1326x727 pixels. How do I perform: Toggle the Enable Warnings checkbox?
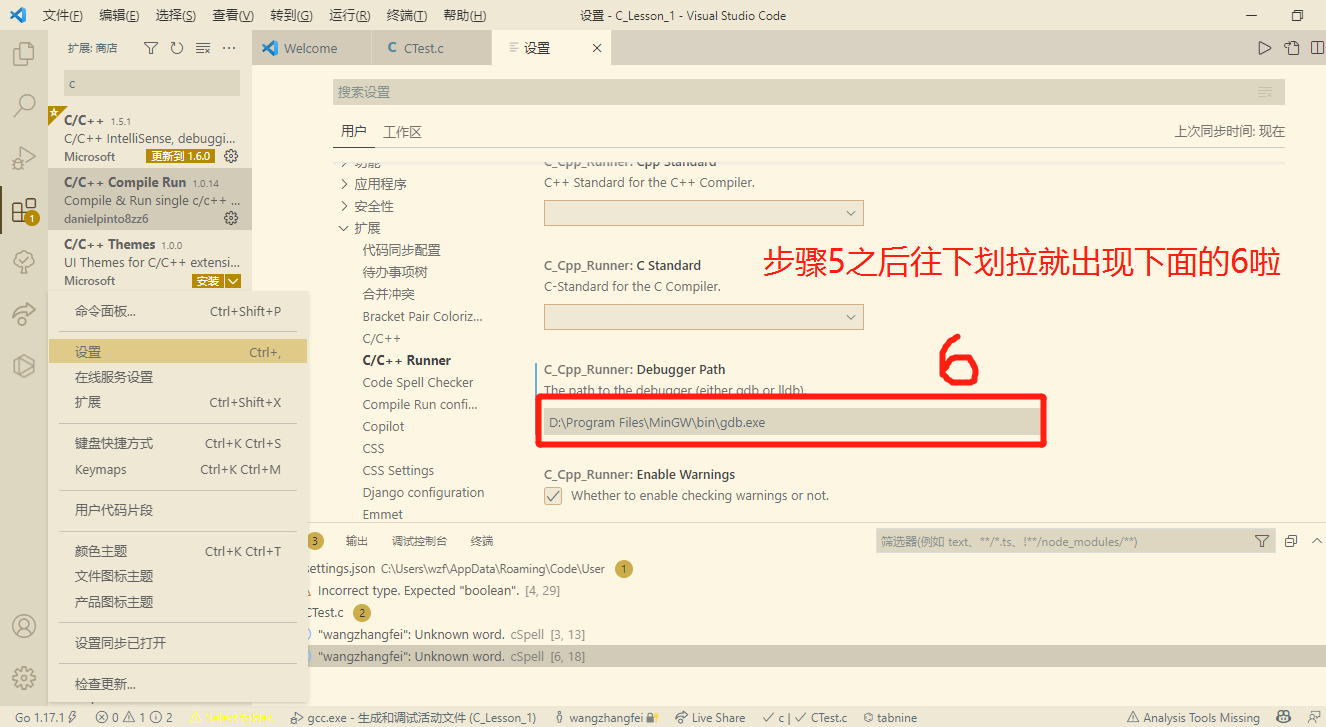coord(553,496)
